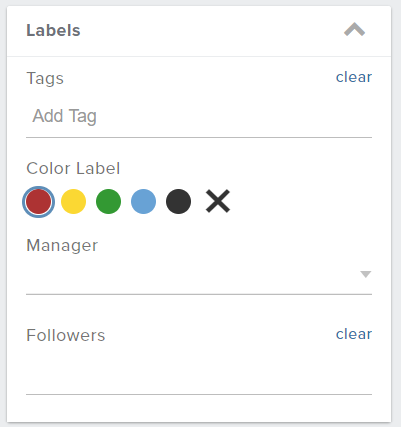Click the Followers section label
401x427 pixels.
click(x=66, y=335)
